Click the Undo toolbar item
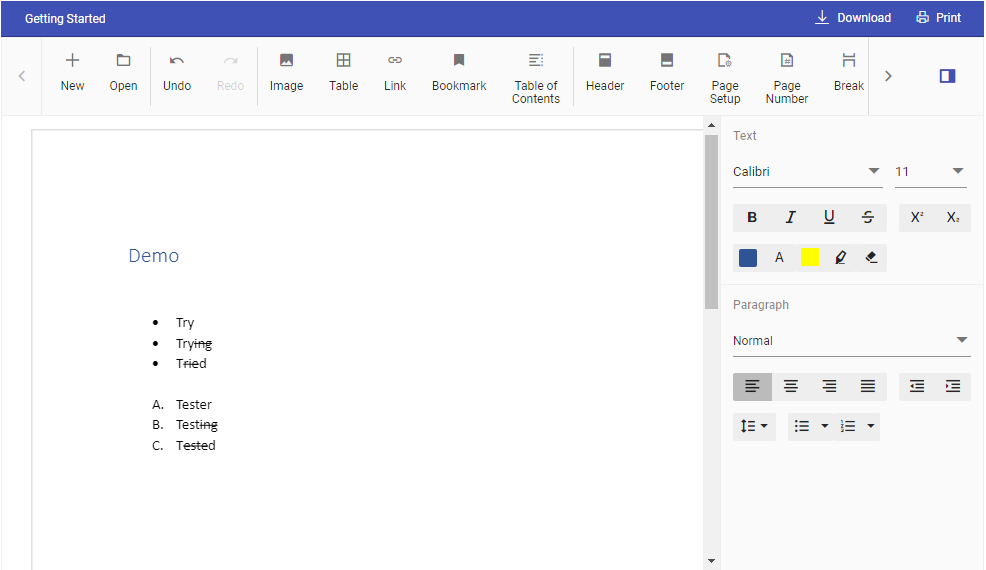Screen dimensions: 986x570 (177, 72)
